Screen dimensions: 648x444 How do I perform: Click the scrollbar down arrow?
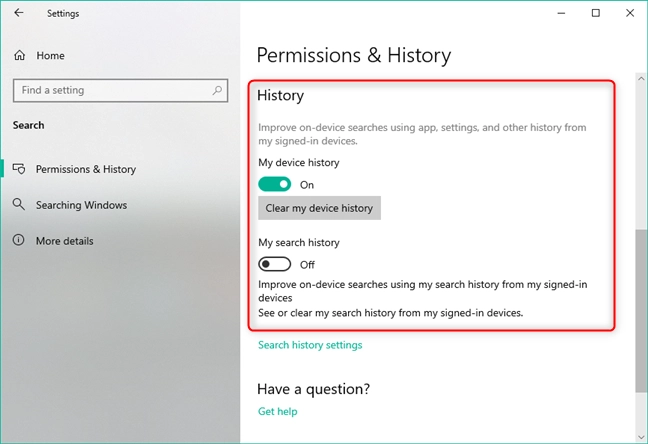641,437
